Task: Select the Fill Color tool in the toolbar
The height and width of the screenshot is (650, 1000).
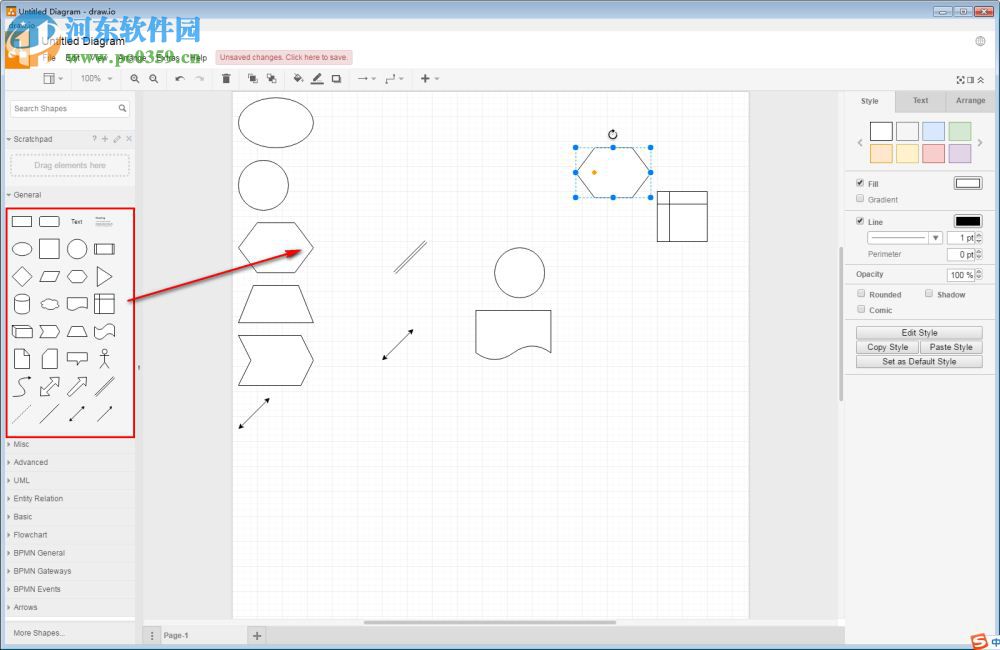Action: [x=298, y=78]
